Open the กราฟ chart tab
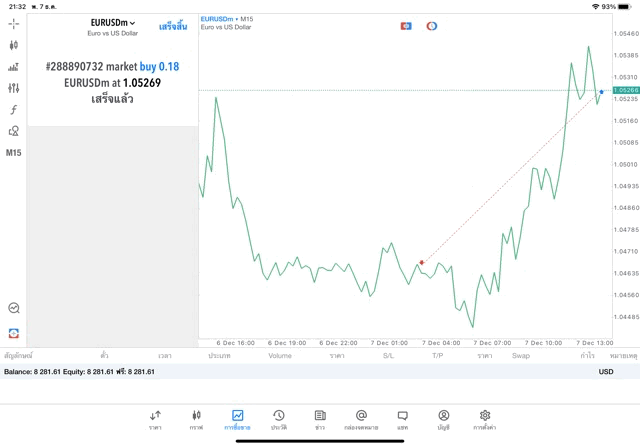Image resolution: width=640 pixels, height=447 pixels. [x=196, y=420]
